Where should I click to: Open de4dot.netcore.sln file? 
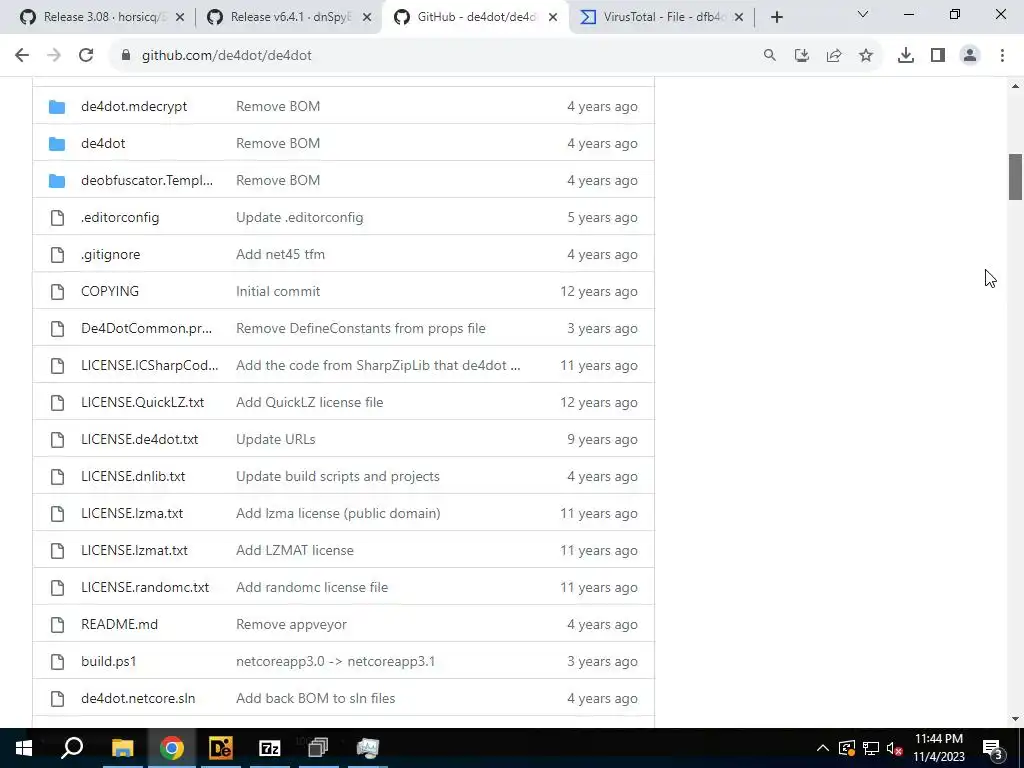138,699
